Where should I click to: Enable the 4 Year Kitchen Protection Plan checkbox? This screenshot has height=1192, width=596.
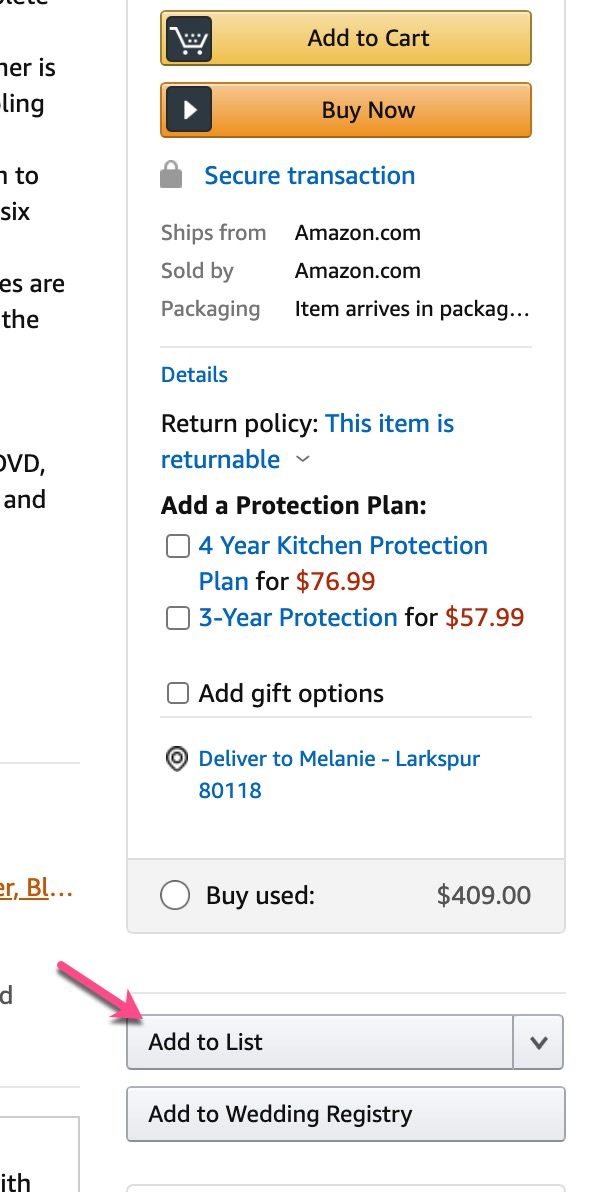pos(177,545)
